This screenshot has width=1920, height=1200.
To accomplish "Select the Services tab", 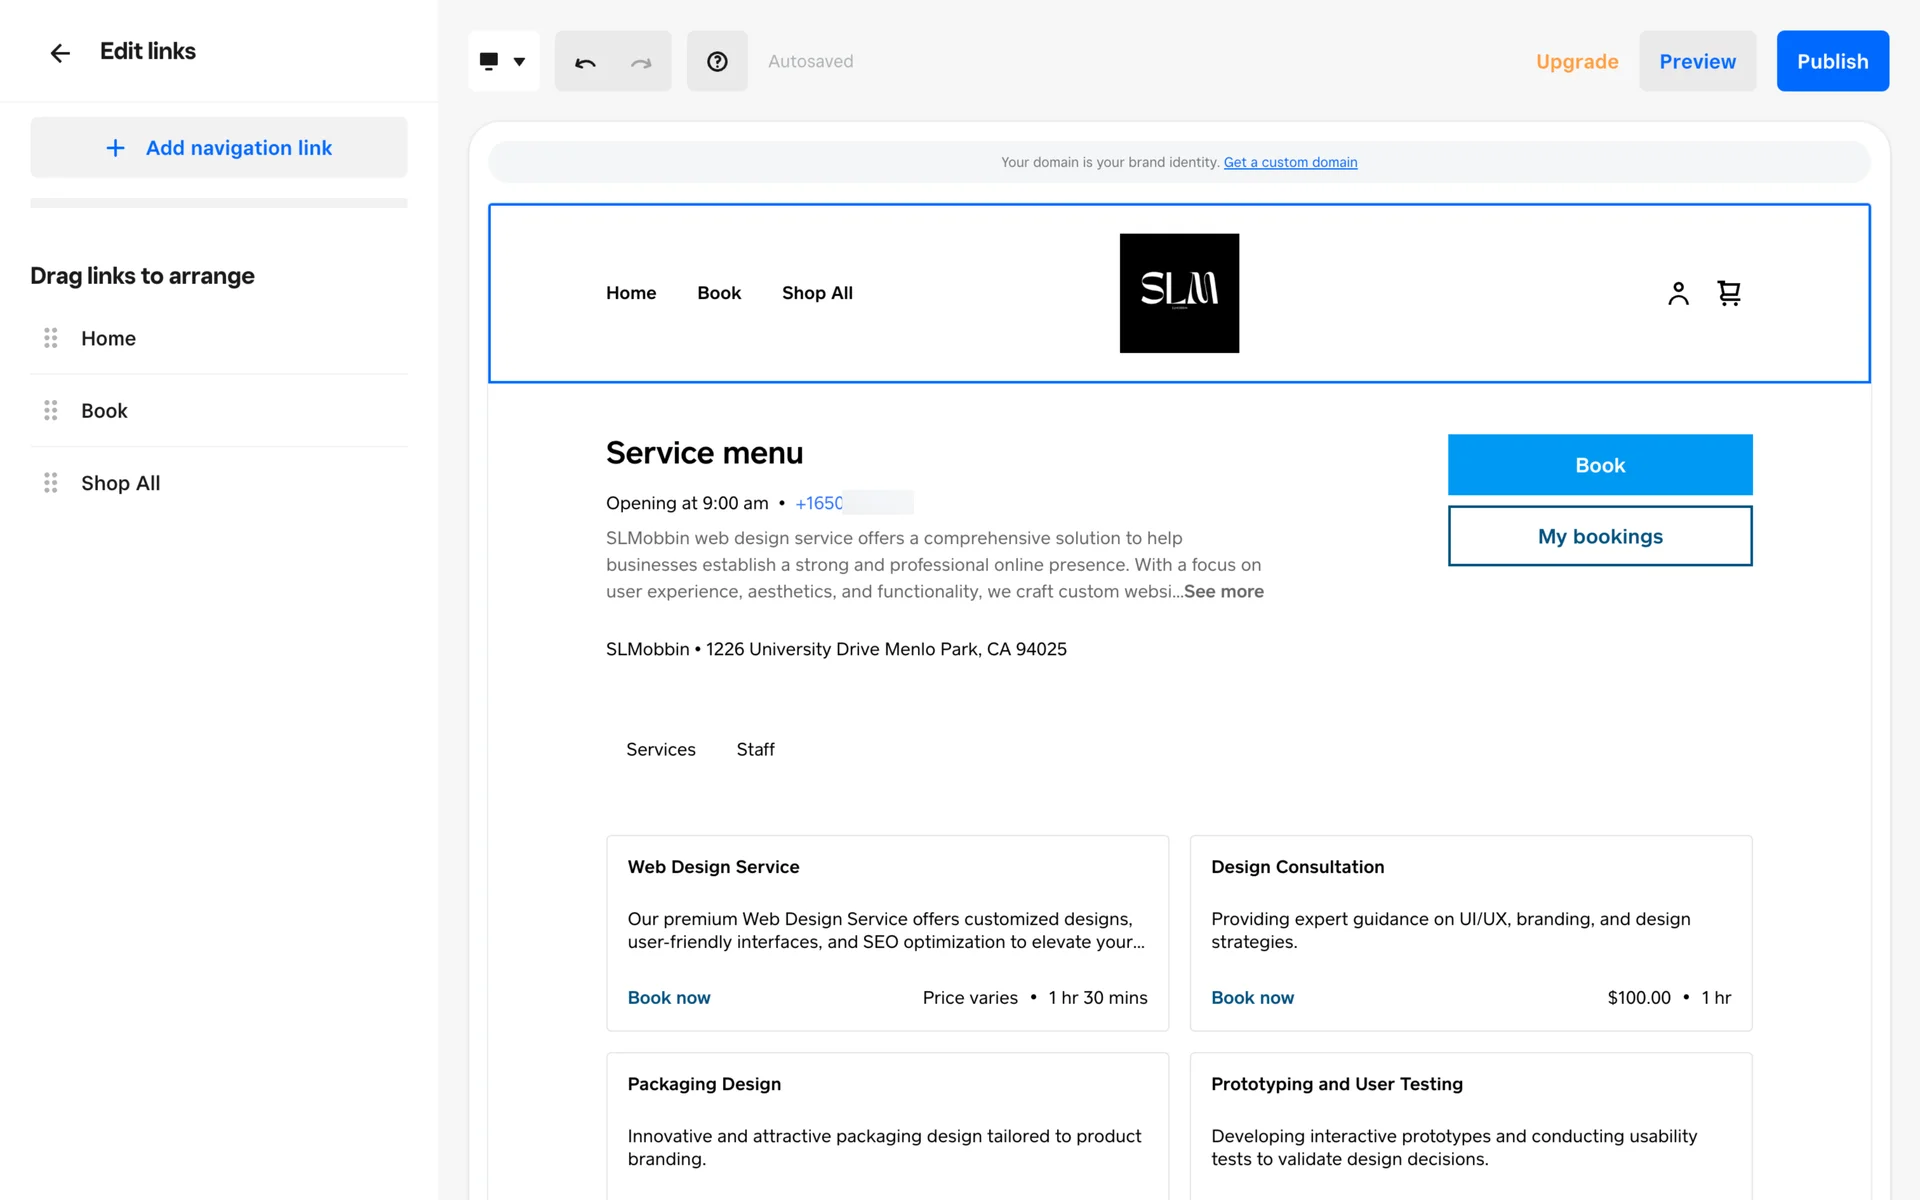I will coord(660,749).
